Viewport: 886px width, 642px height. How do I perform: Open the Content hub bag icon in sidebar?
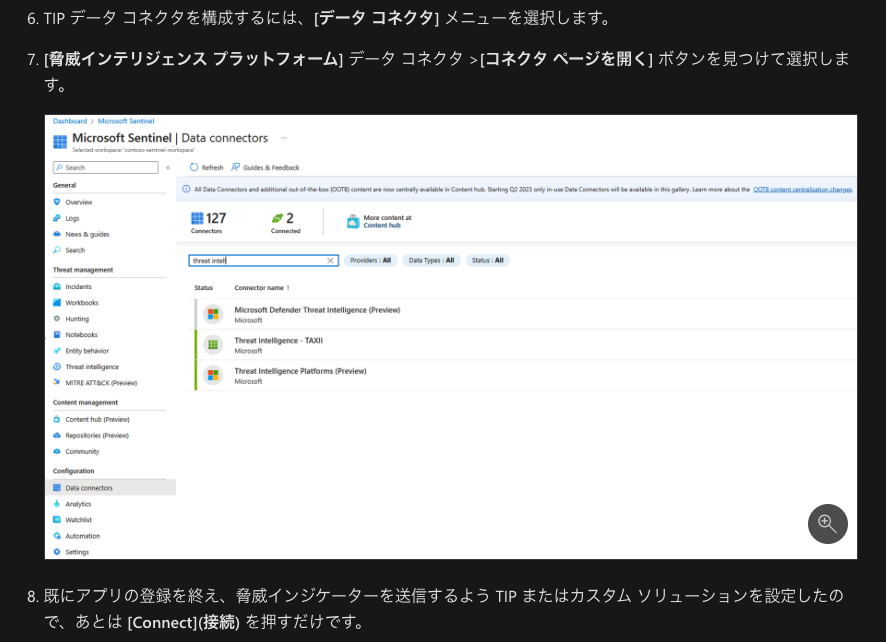57,419
